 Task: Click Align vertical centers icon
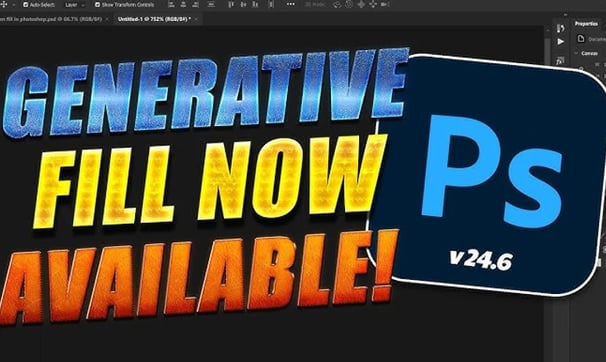click(243, 5)
